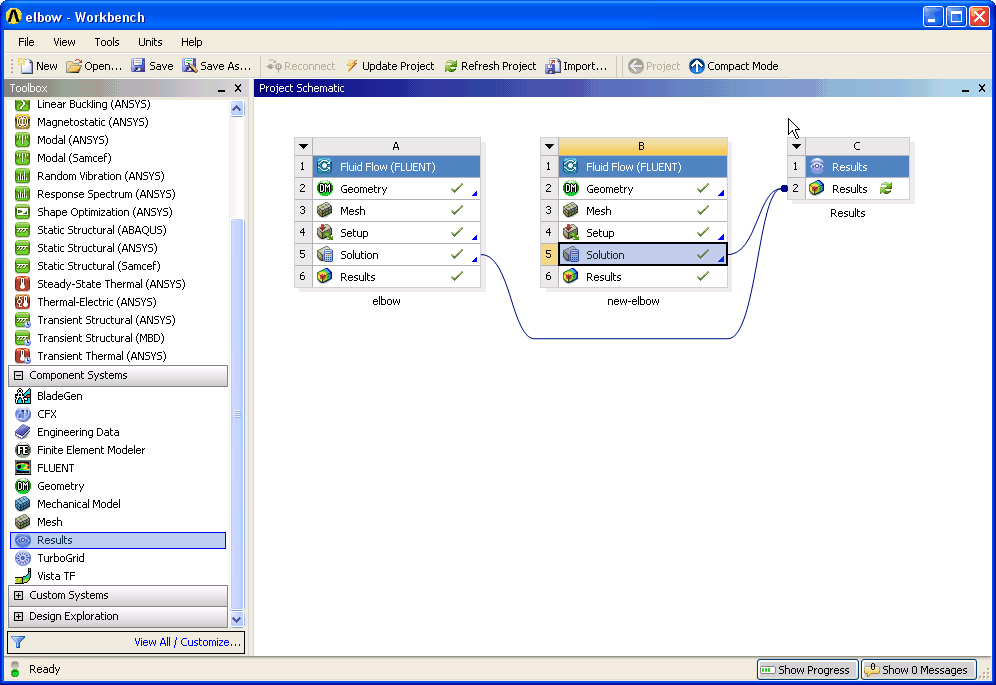Click the BladeGen toolbox icon
Image resolution: width=996 pixels, height=685 pixels.
tap(23, 396)
